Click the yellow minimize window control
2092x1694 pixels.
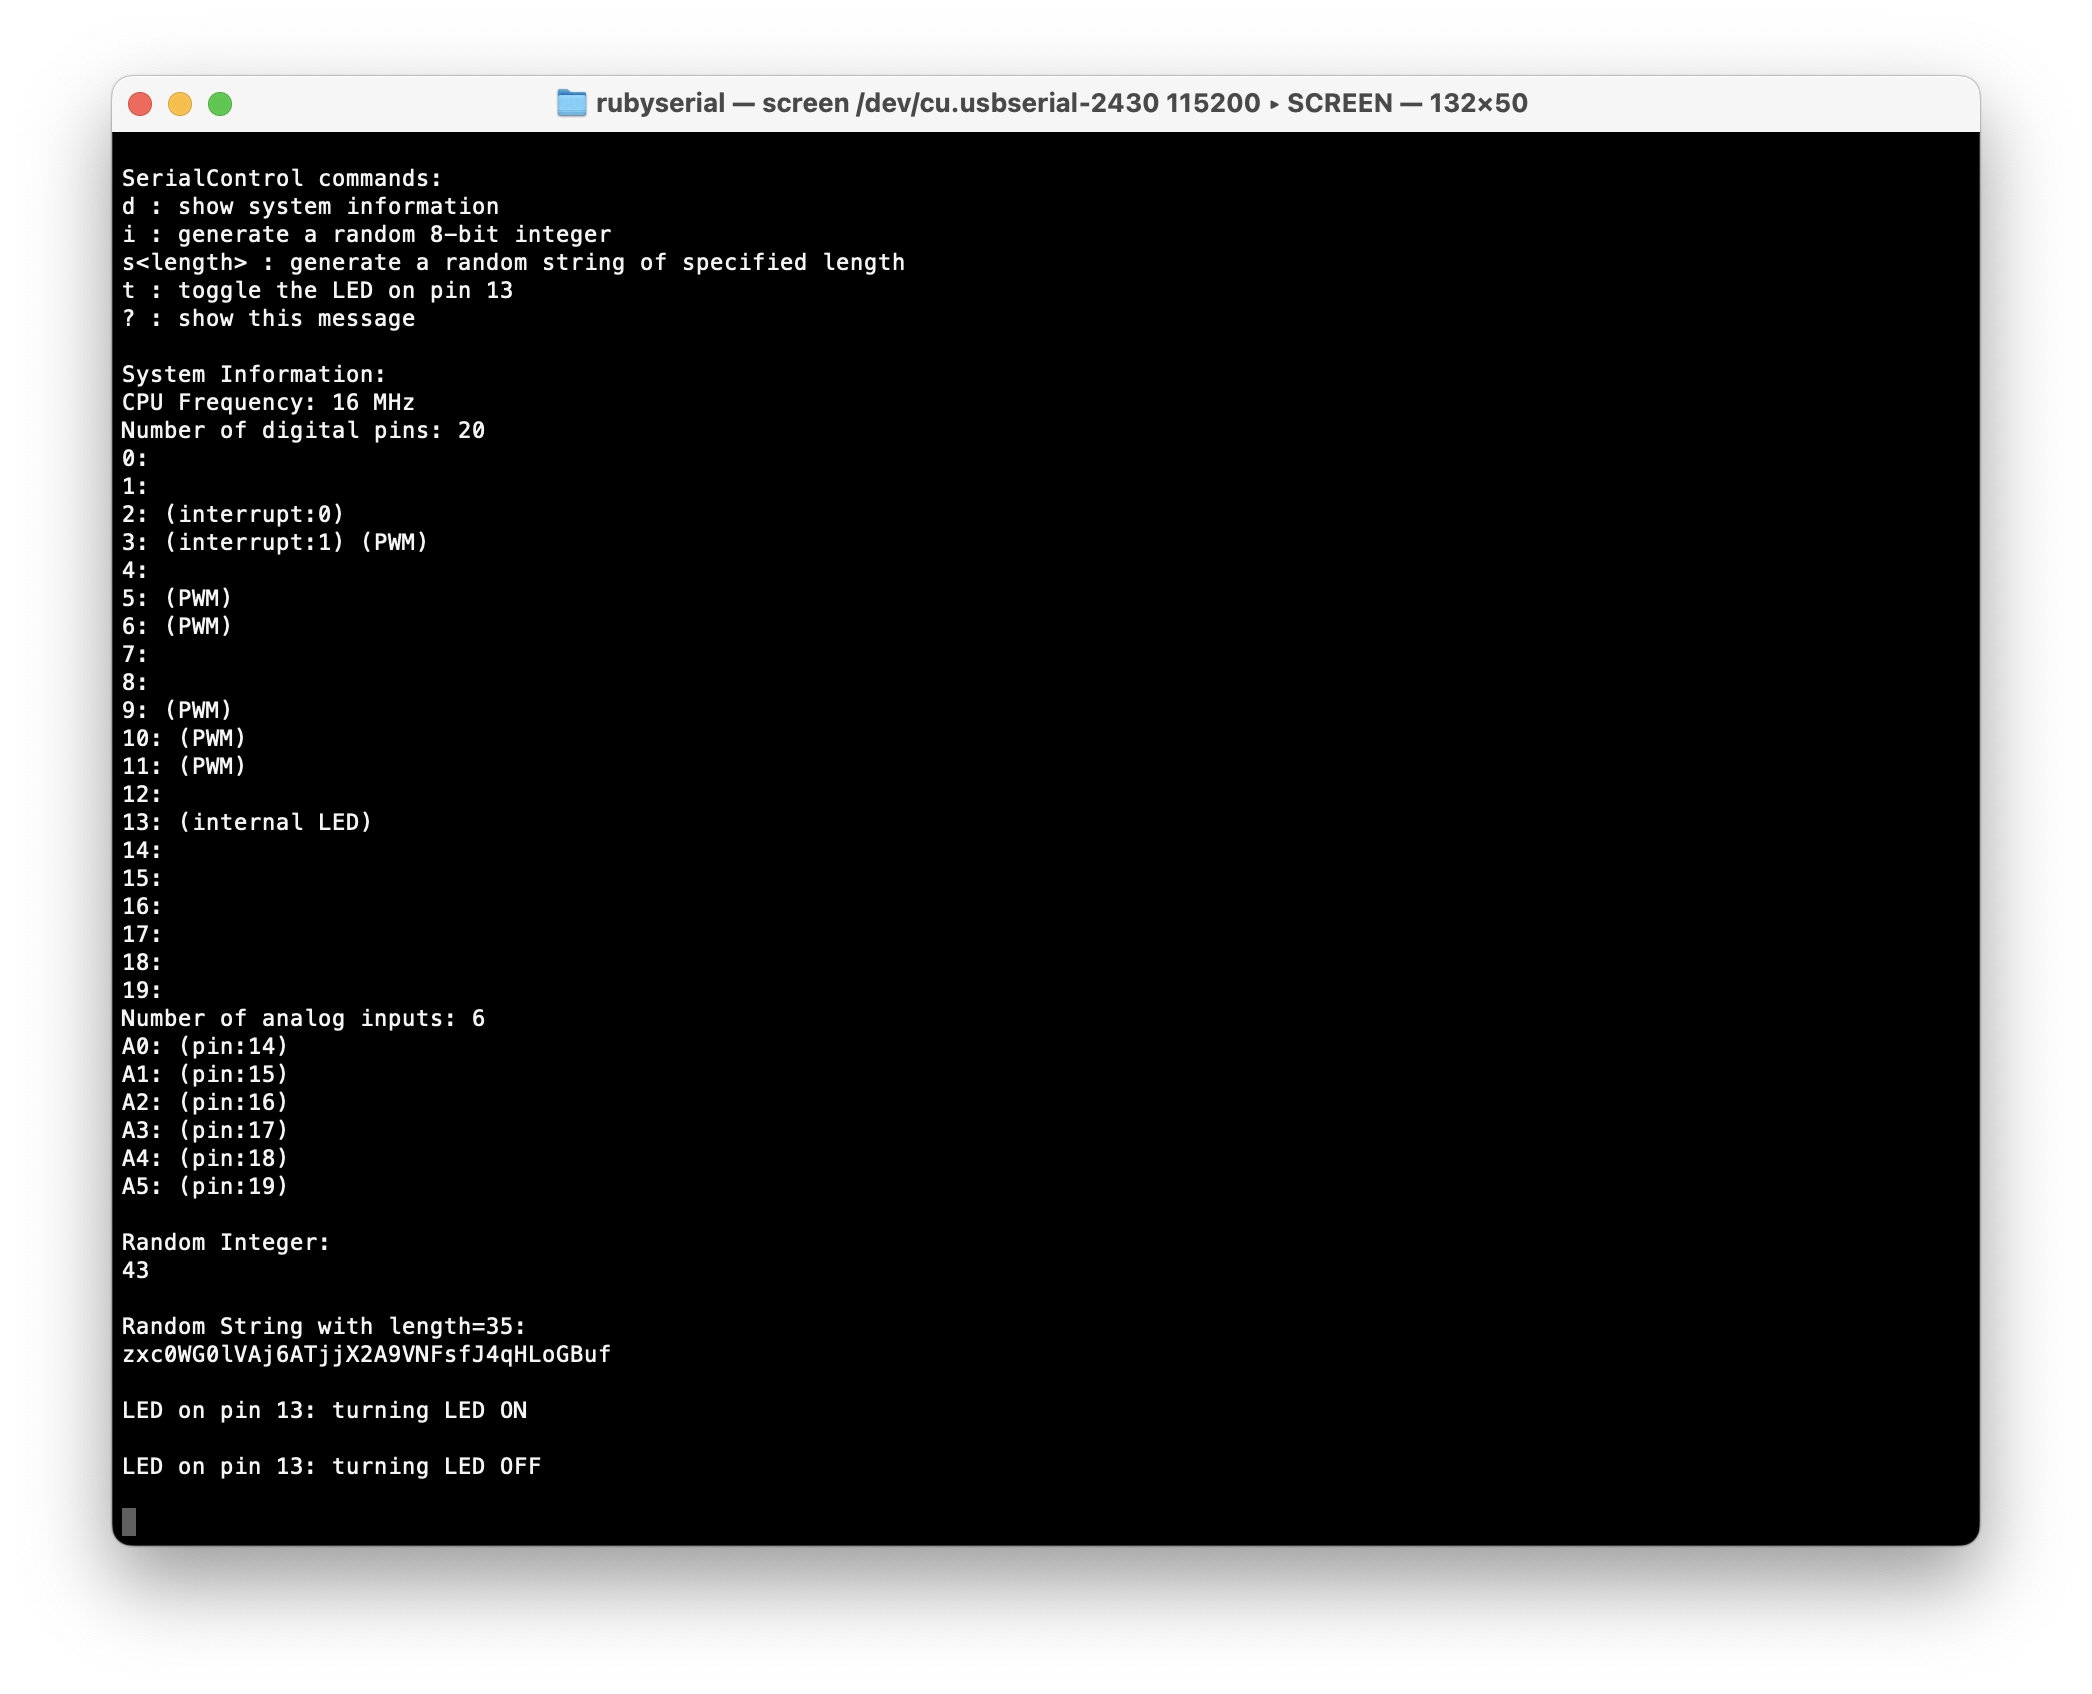click(x=180, y=103)
